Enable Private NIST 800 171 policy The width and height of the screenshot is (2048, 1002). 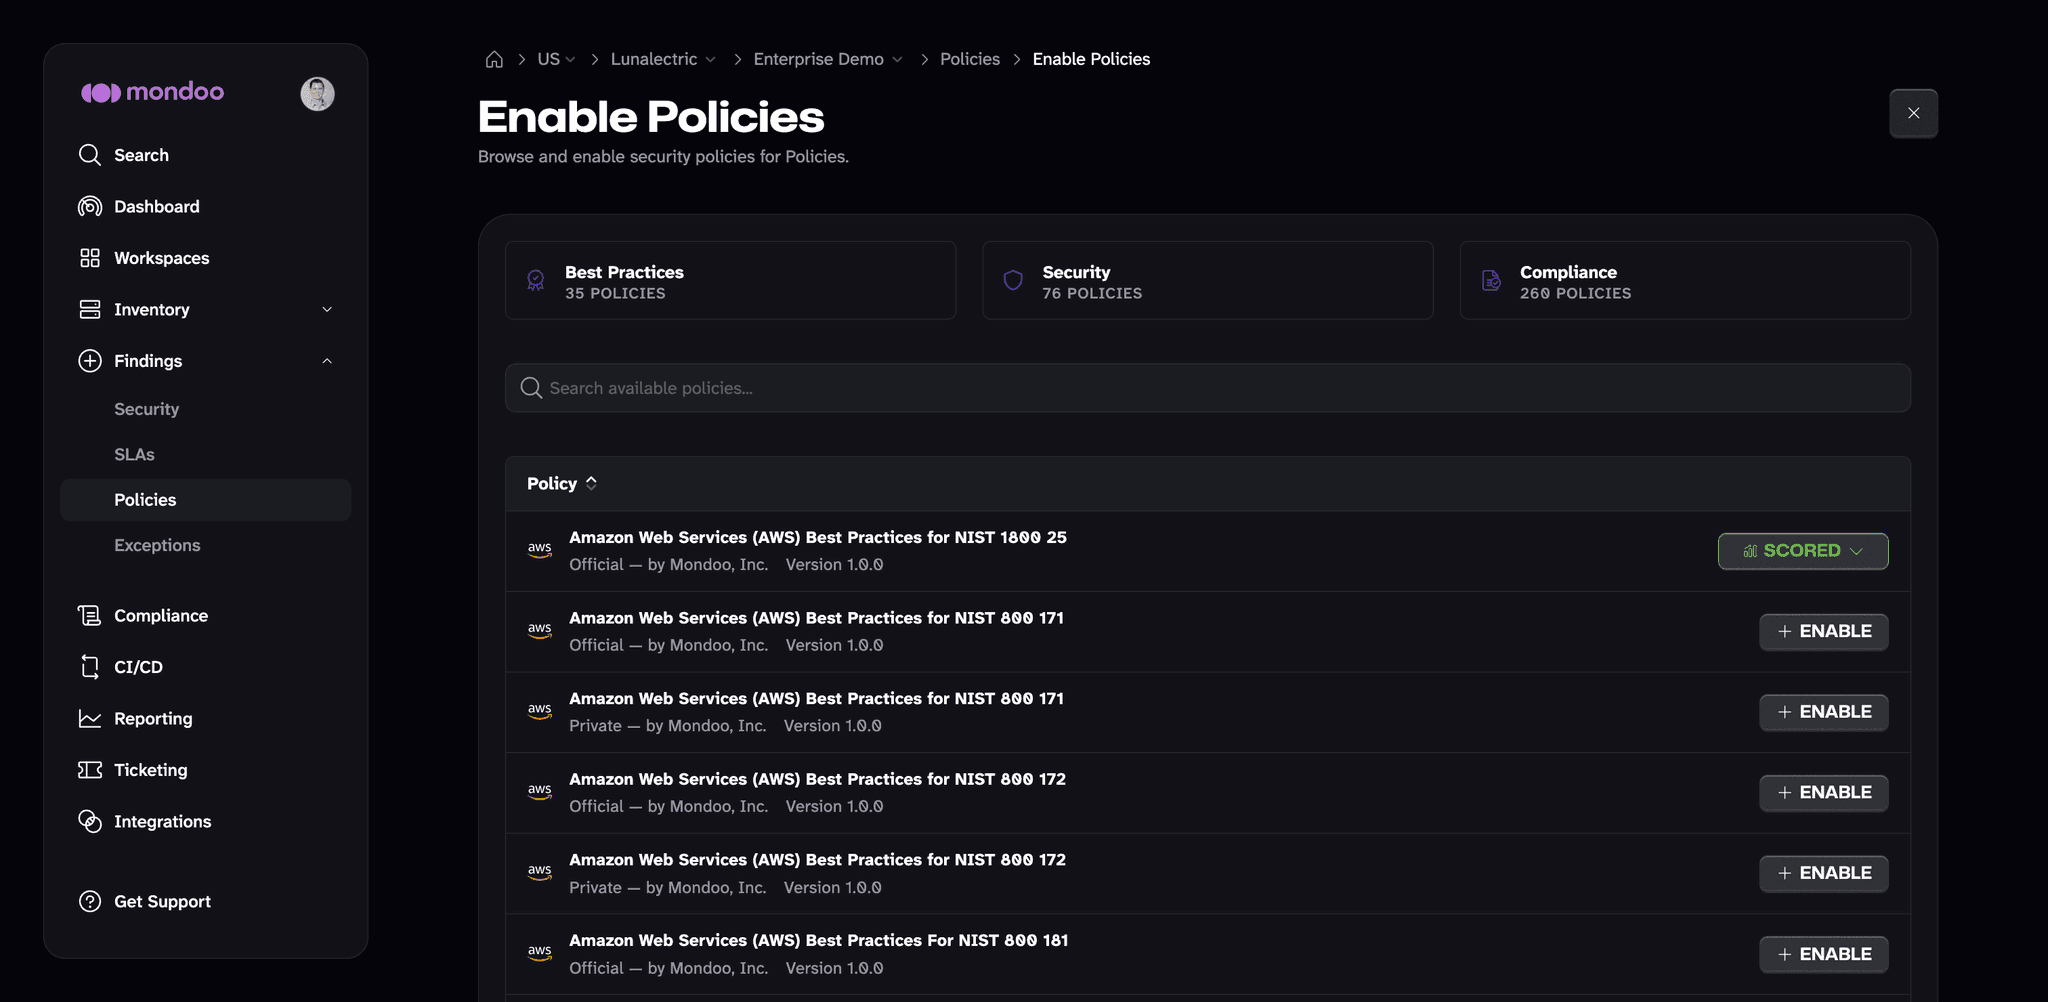click(1824, 712)
